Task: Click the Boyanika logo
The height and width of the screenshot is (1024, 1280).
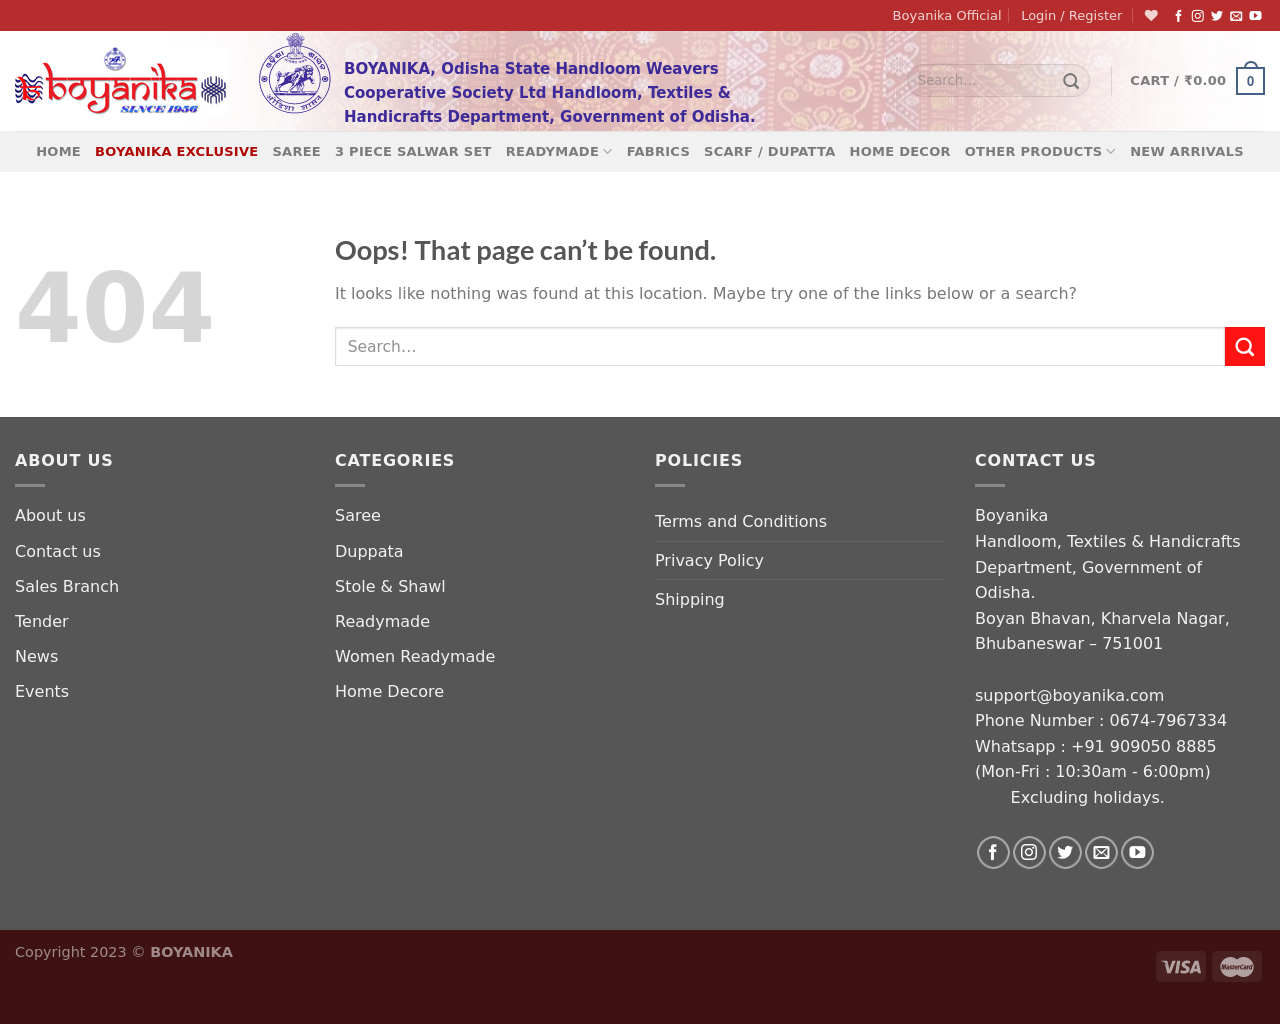Action: pos(120,81)
